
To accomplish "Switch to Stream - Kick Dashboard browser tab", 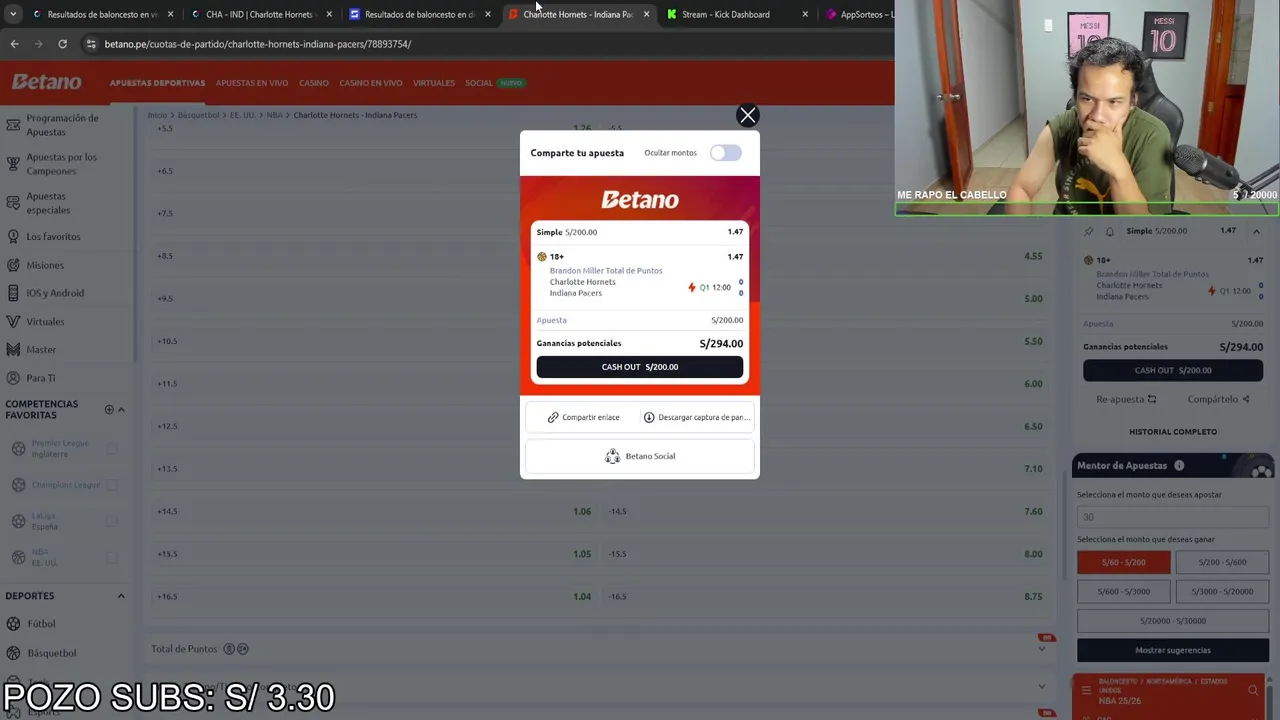I will 726,14.
